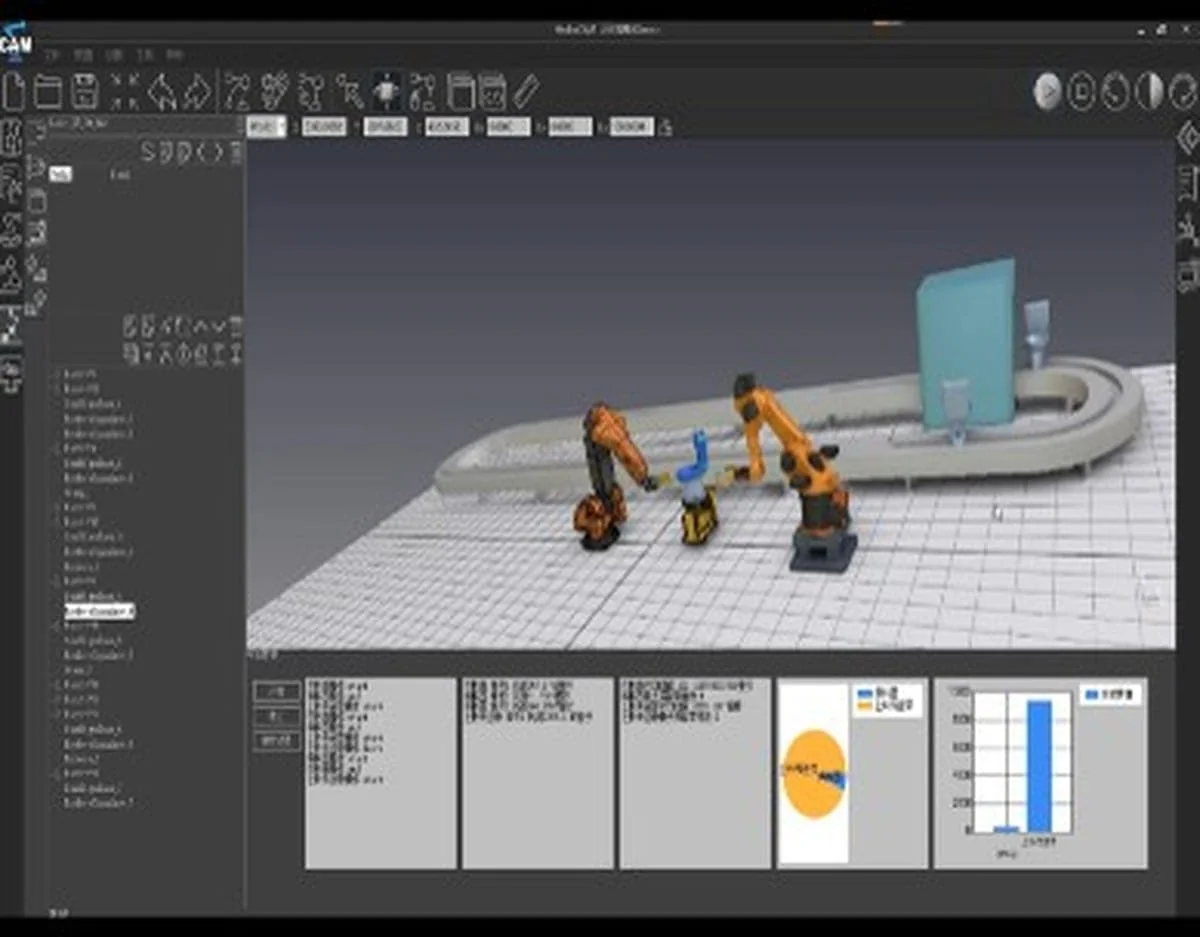
Task: Click the calculator-style icon beside the pencil
Action: (x=492, y=92)
